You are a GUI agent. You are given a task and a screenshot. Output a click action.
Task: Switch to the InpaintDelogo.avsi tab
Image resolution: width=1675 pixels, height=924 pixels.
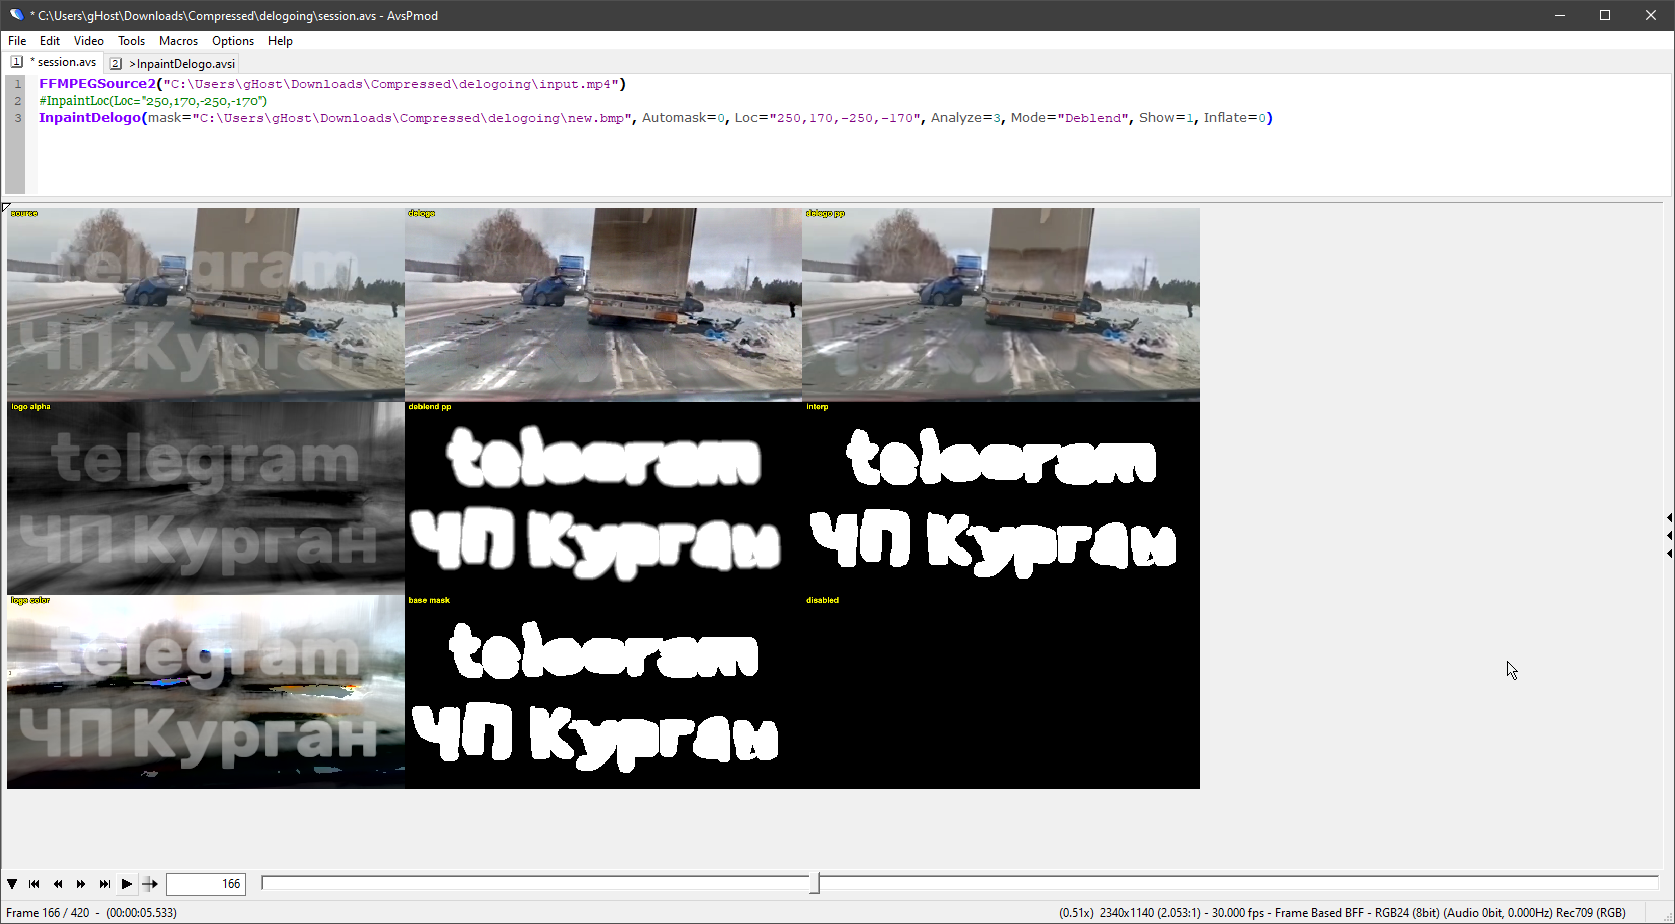click(x=173, y=63)
